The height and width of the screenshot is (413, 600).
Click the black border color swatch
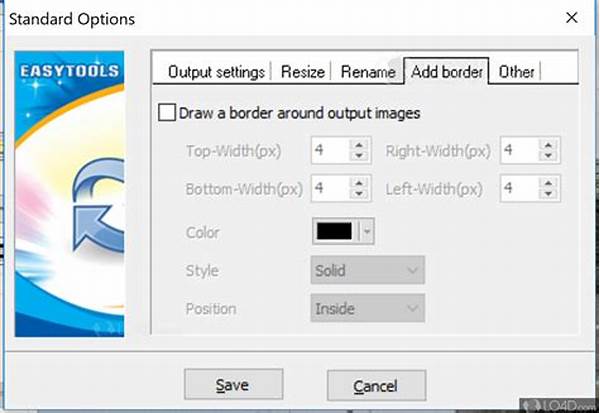pos(334,232)
